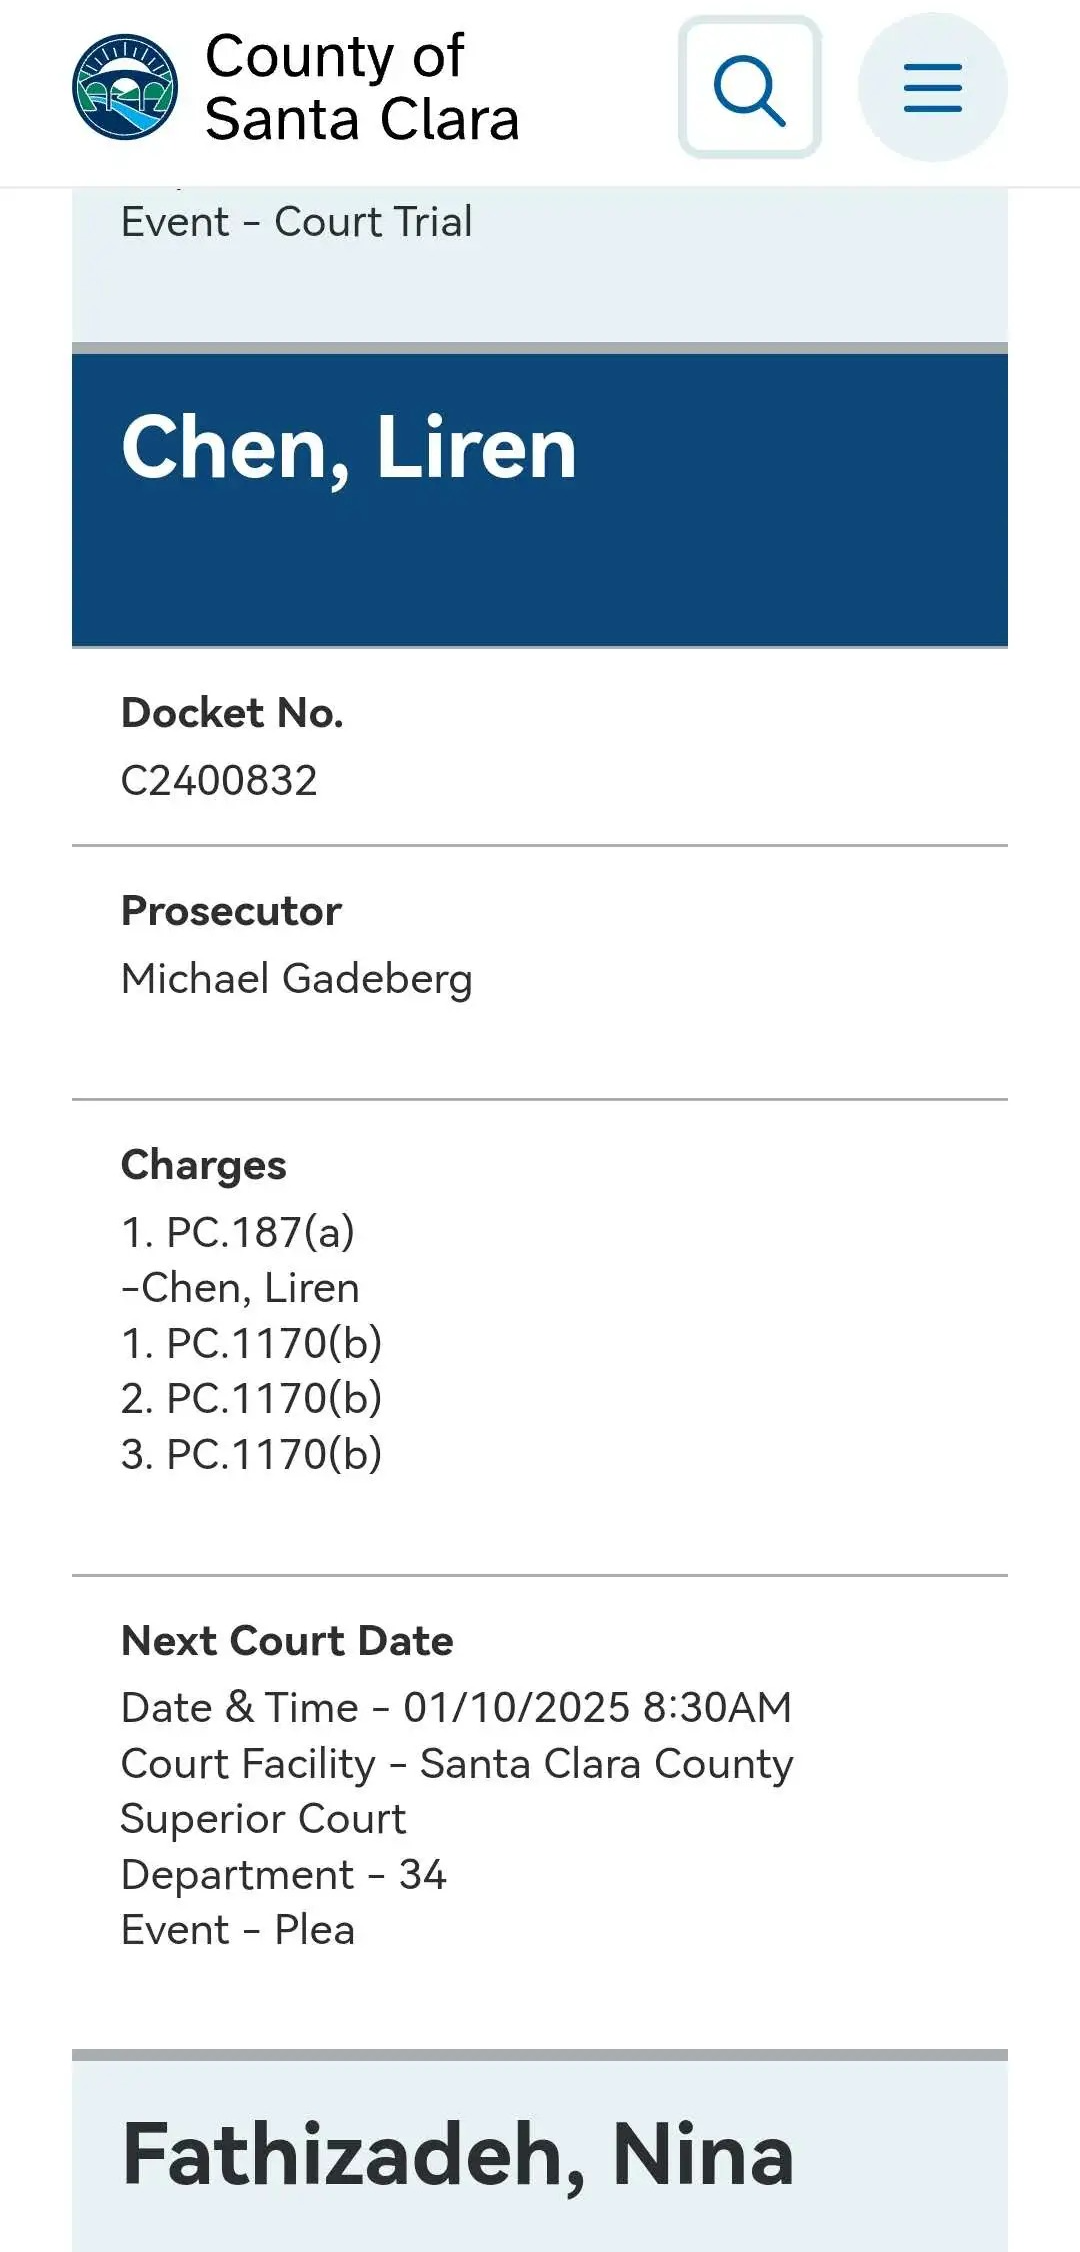The image size is (1080, 2252).
Task: Click the Next Court Date heading
Action: click(x=287, y=1641)
